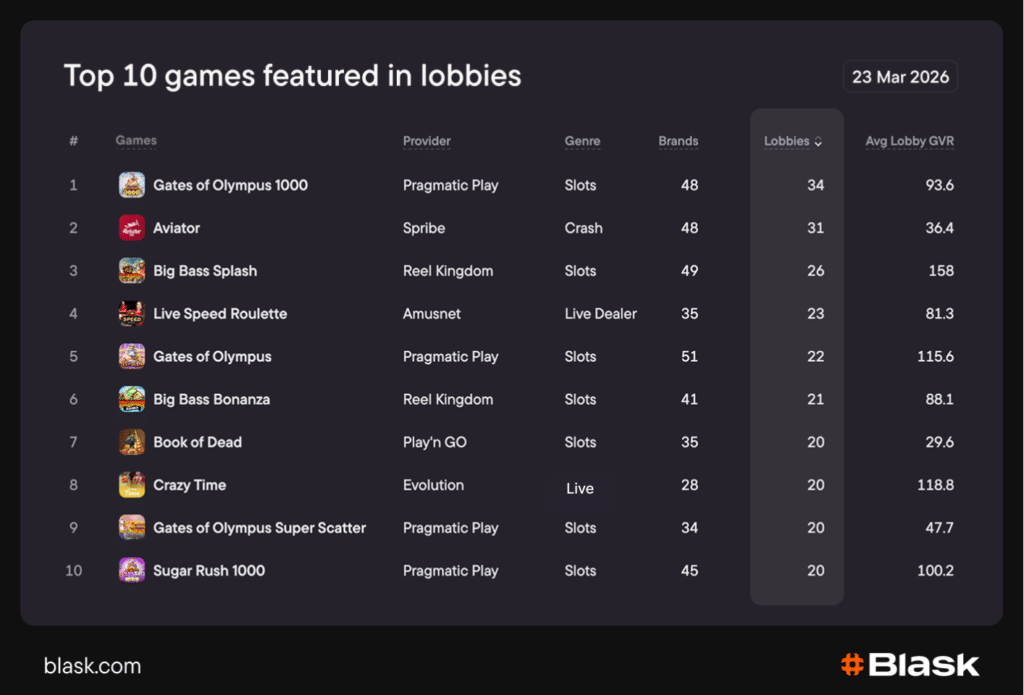Sort by the Lobbies column arrow

tap(818, 142)
